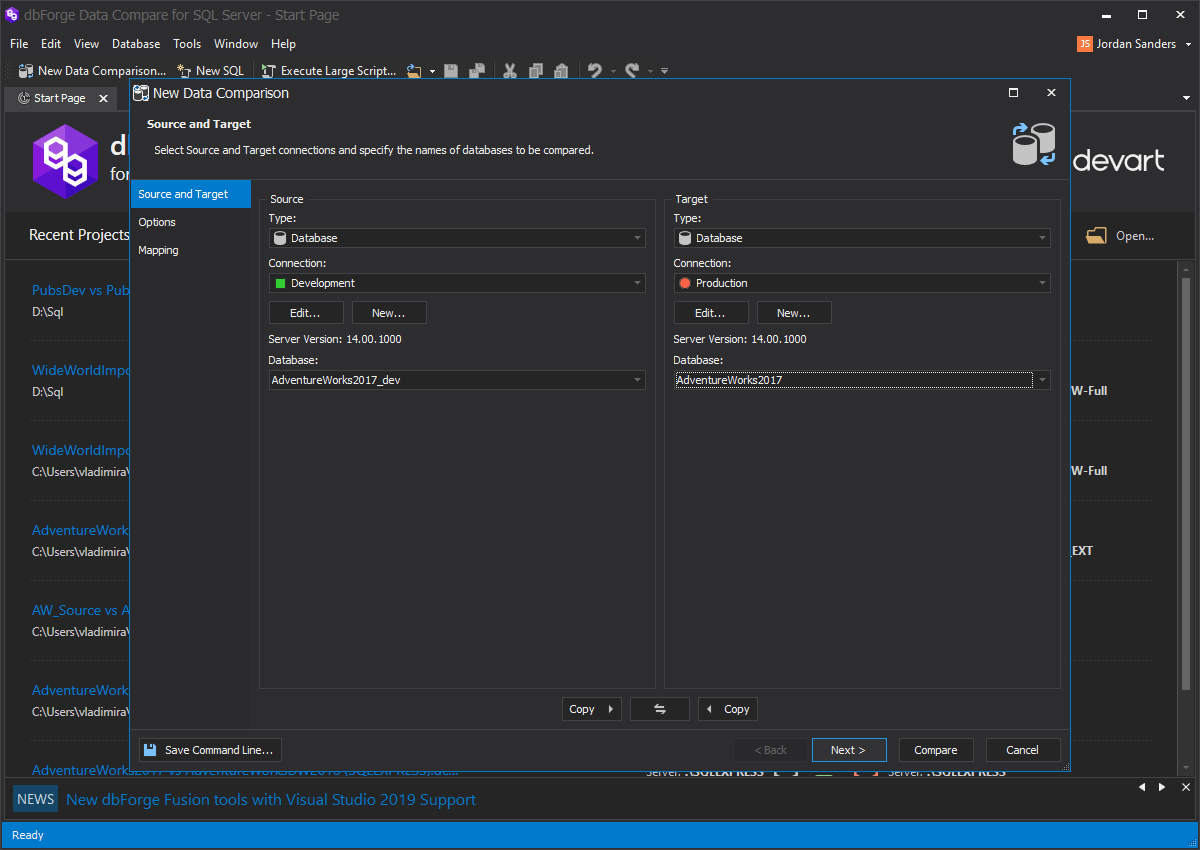Click the dbForge hexagon logo on Start Page
1200x850 pixels.
tap(65, 161)
